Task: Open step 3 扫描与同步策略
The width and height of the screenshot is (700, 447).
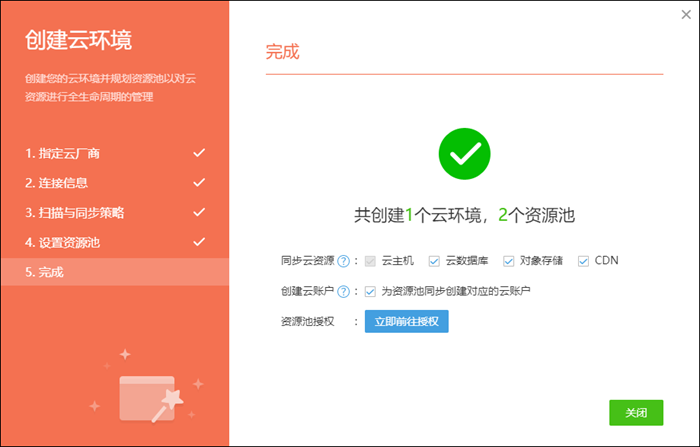Action: click(x=75, y=213)
